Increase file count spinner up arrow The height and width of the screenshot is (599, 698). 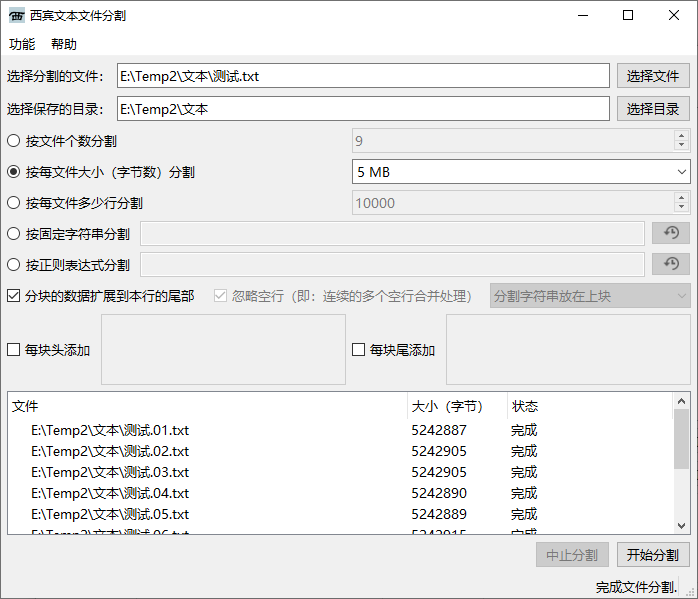pos(681,136)
